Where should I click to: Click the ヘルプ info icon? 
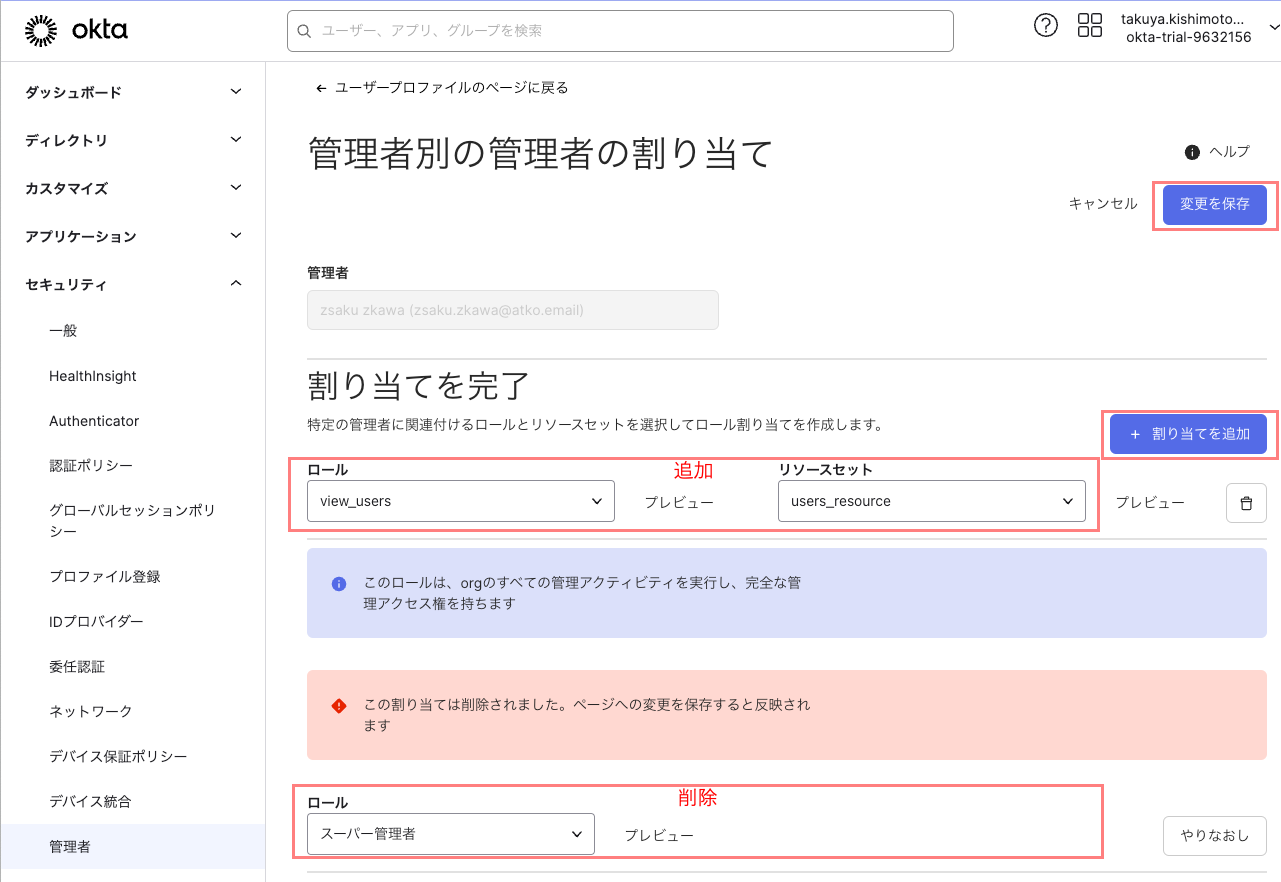pyautogui.click(x=1192, y=152)
